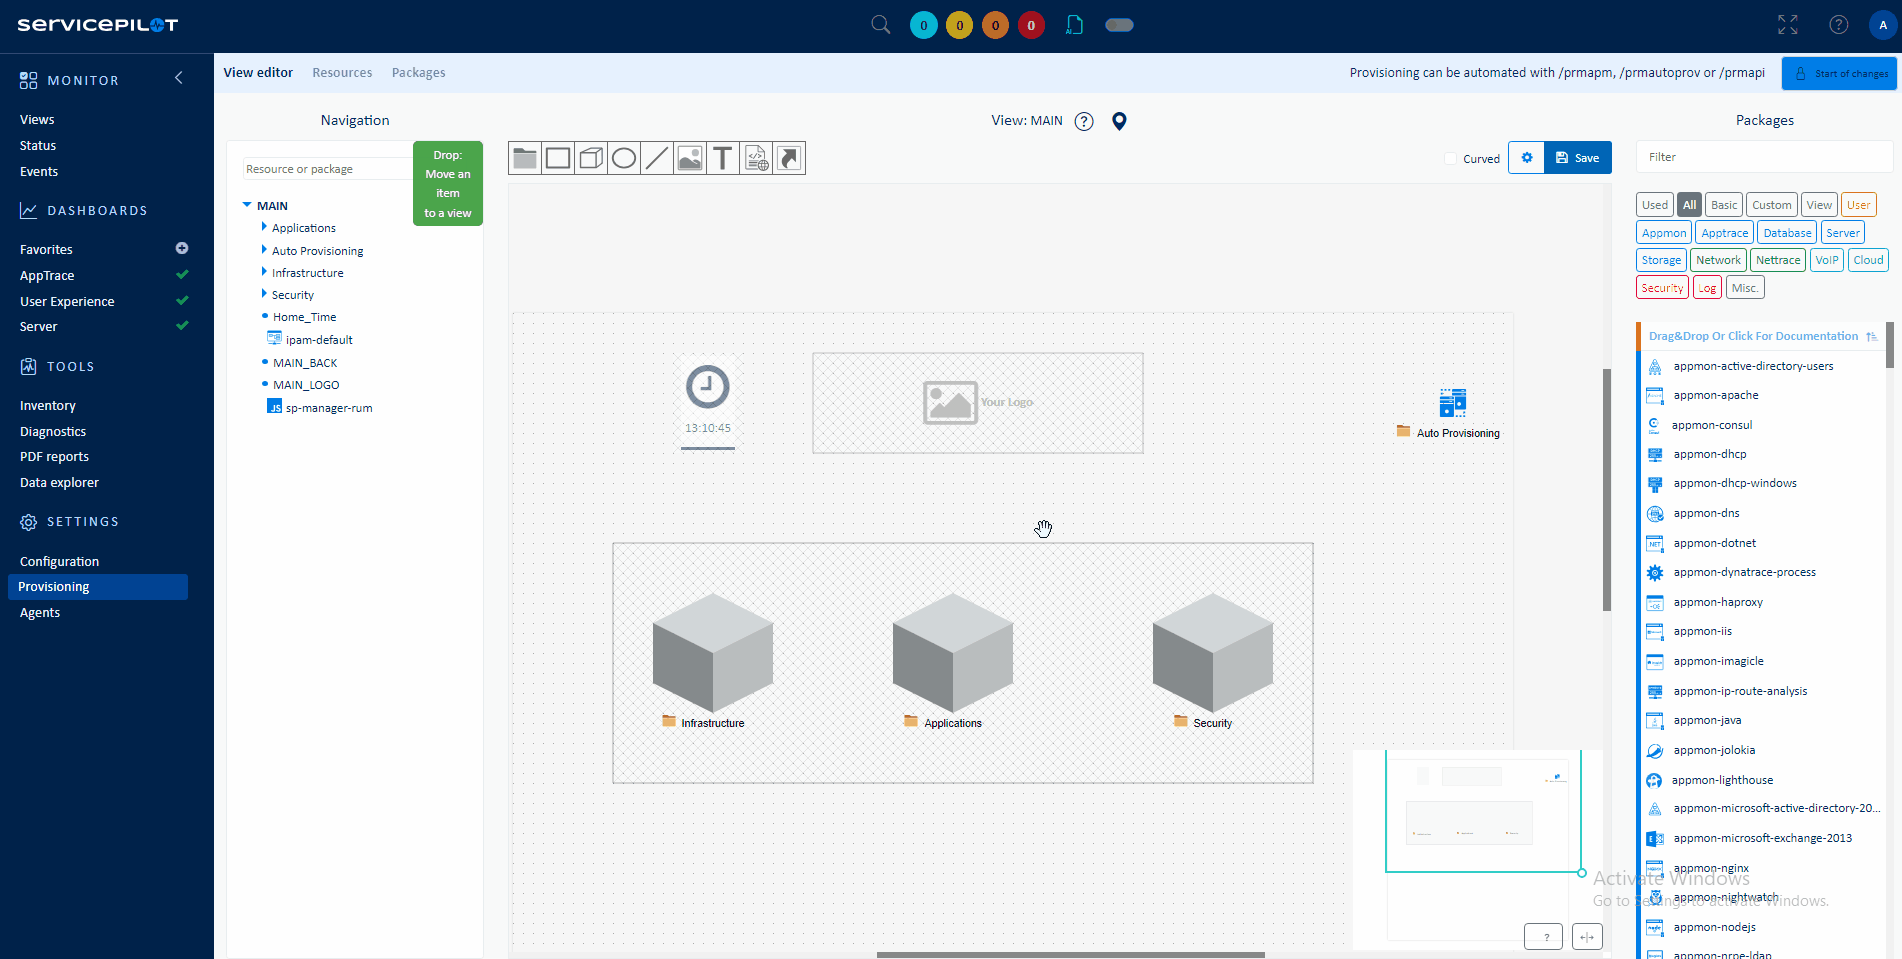Select the arrow link tool
This screenshot has width=1902, height=959.
pos(789,157)
